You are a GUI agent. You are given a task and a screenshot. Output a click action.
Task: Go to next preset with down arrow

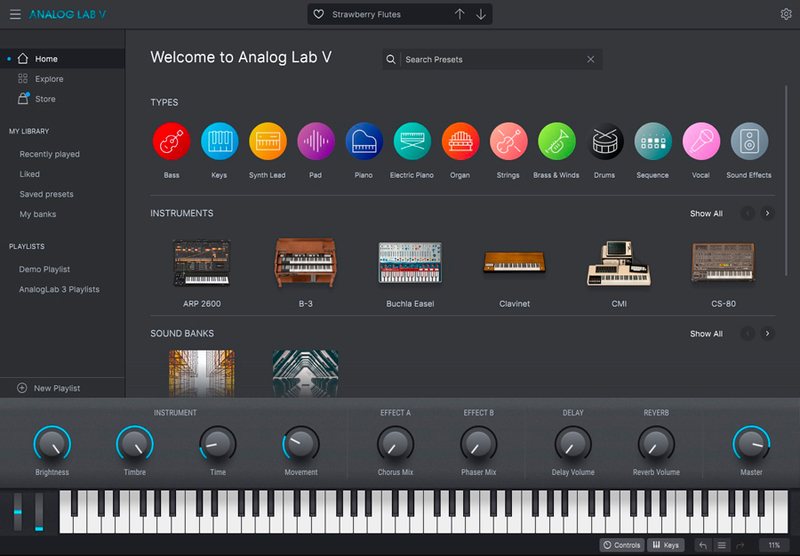click(x=481, y=14)
